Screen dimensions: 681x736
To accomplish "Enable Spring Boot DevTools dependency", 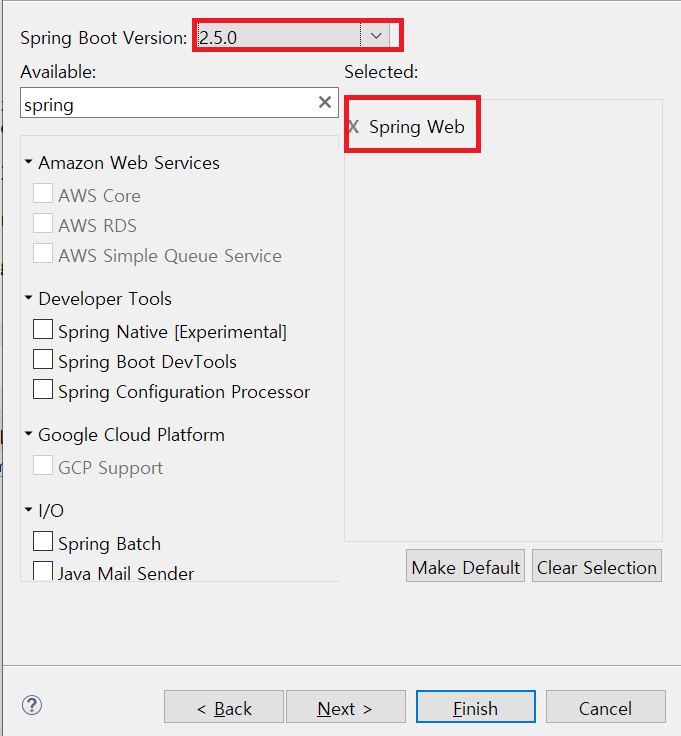I will point(43,360).
